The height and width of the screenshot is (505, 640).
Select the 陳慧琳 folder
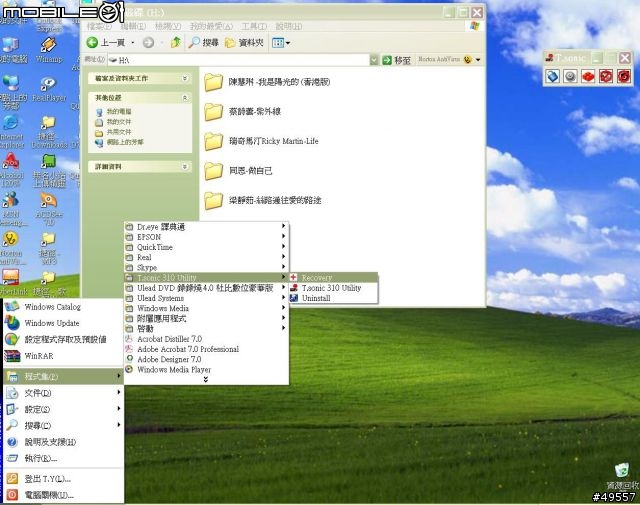pos(267,82)
